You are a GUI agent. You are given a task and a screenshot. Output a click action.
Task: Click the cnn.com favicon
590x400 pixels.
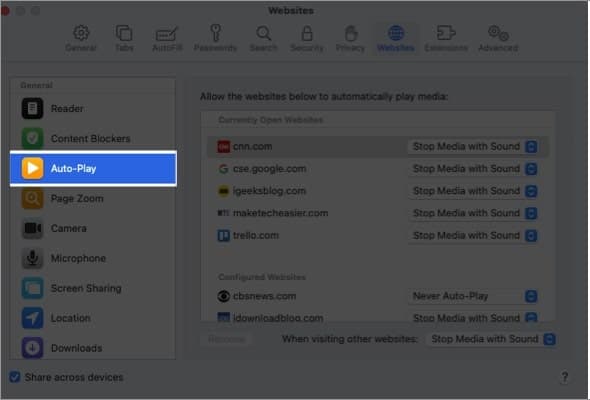pos(224,146)
